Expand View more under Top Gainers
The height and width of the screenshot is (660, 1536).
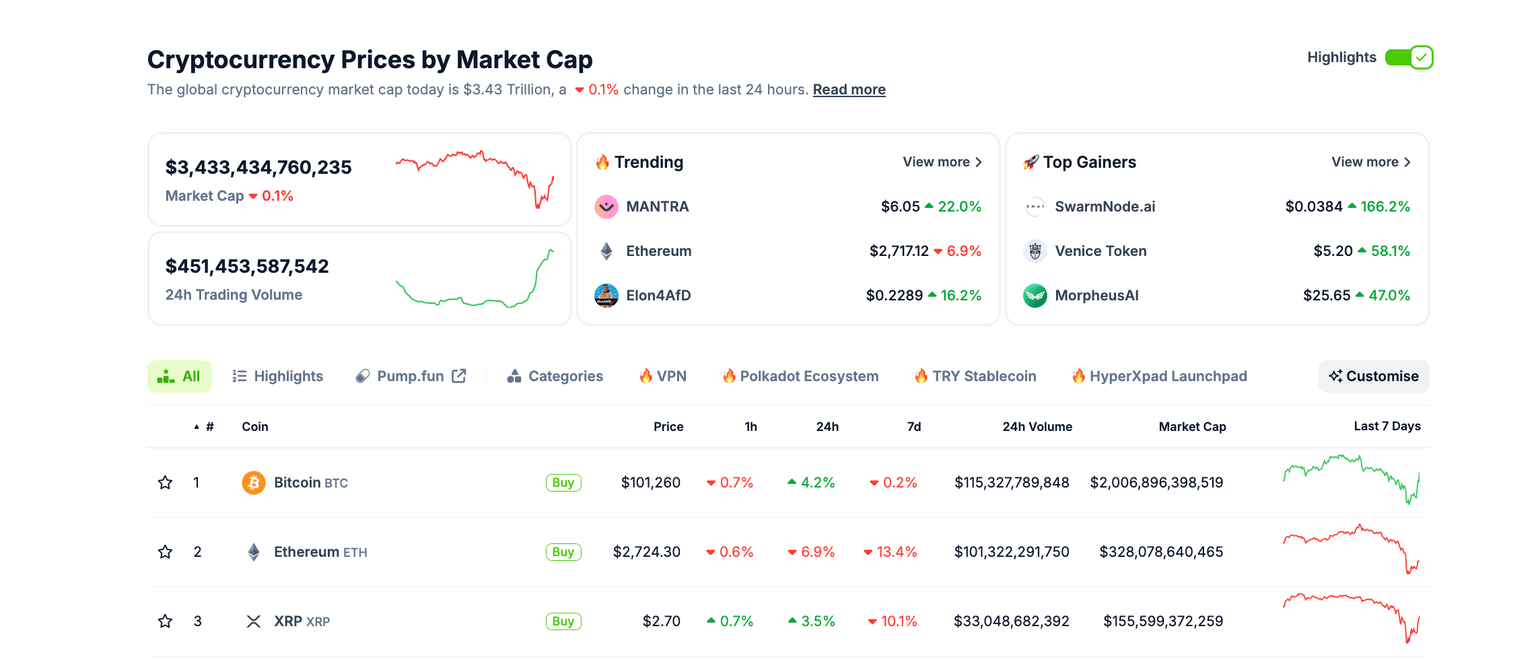pos(1370,161)
